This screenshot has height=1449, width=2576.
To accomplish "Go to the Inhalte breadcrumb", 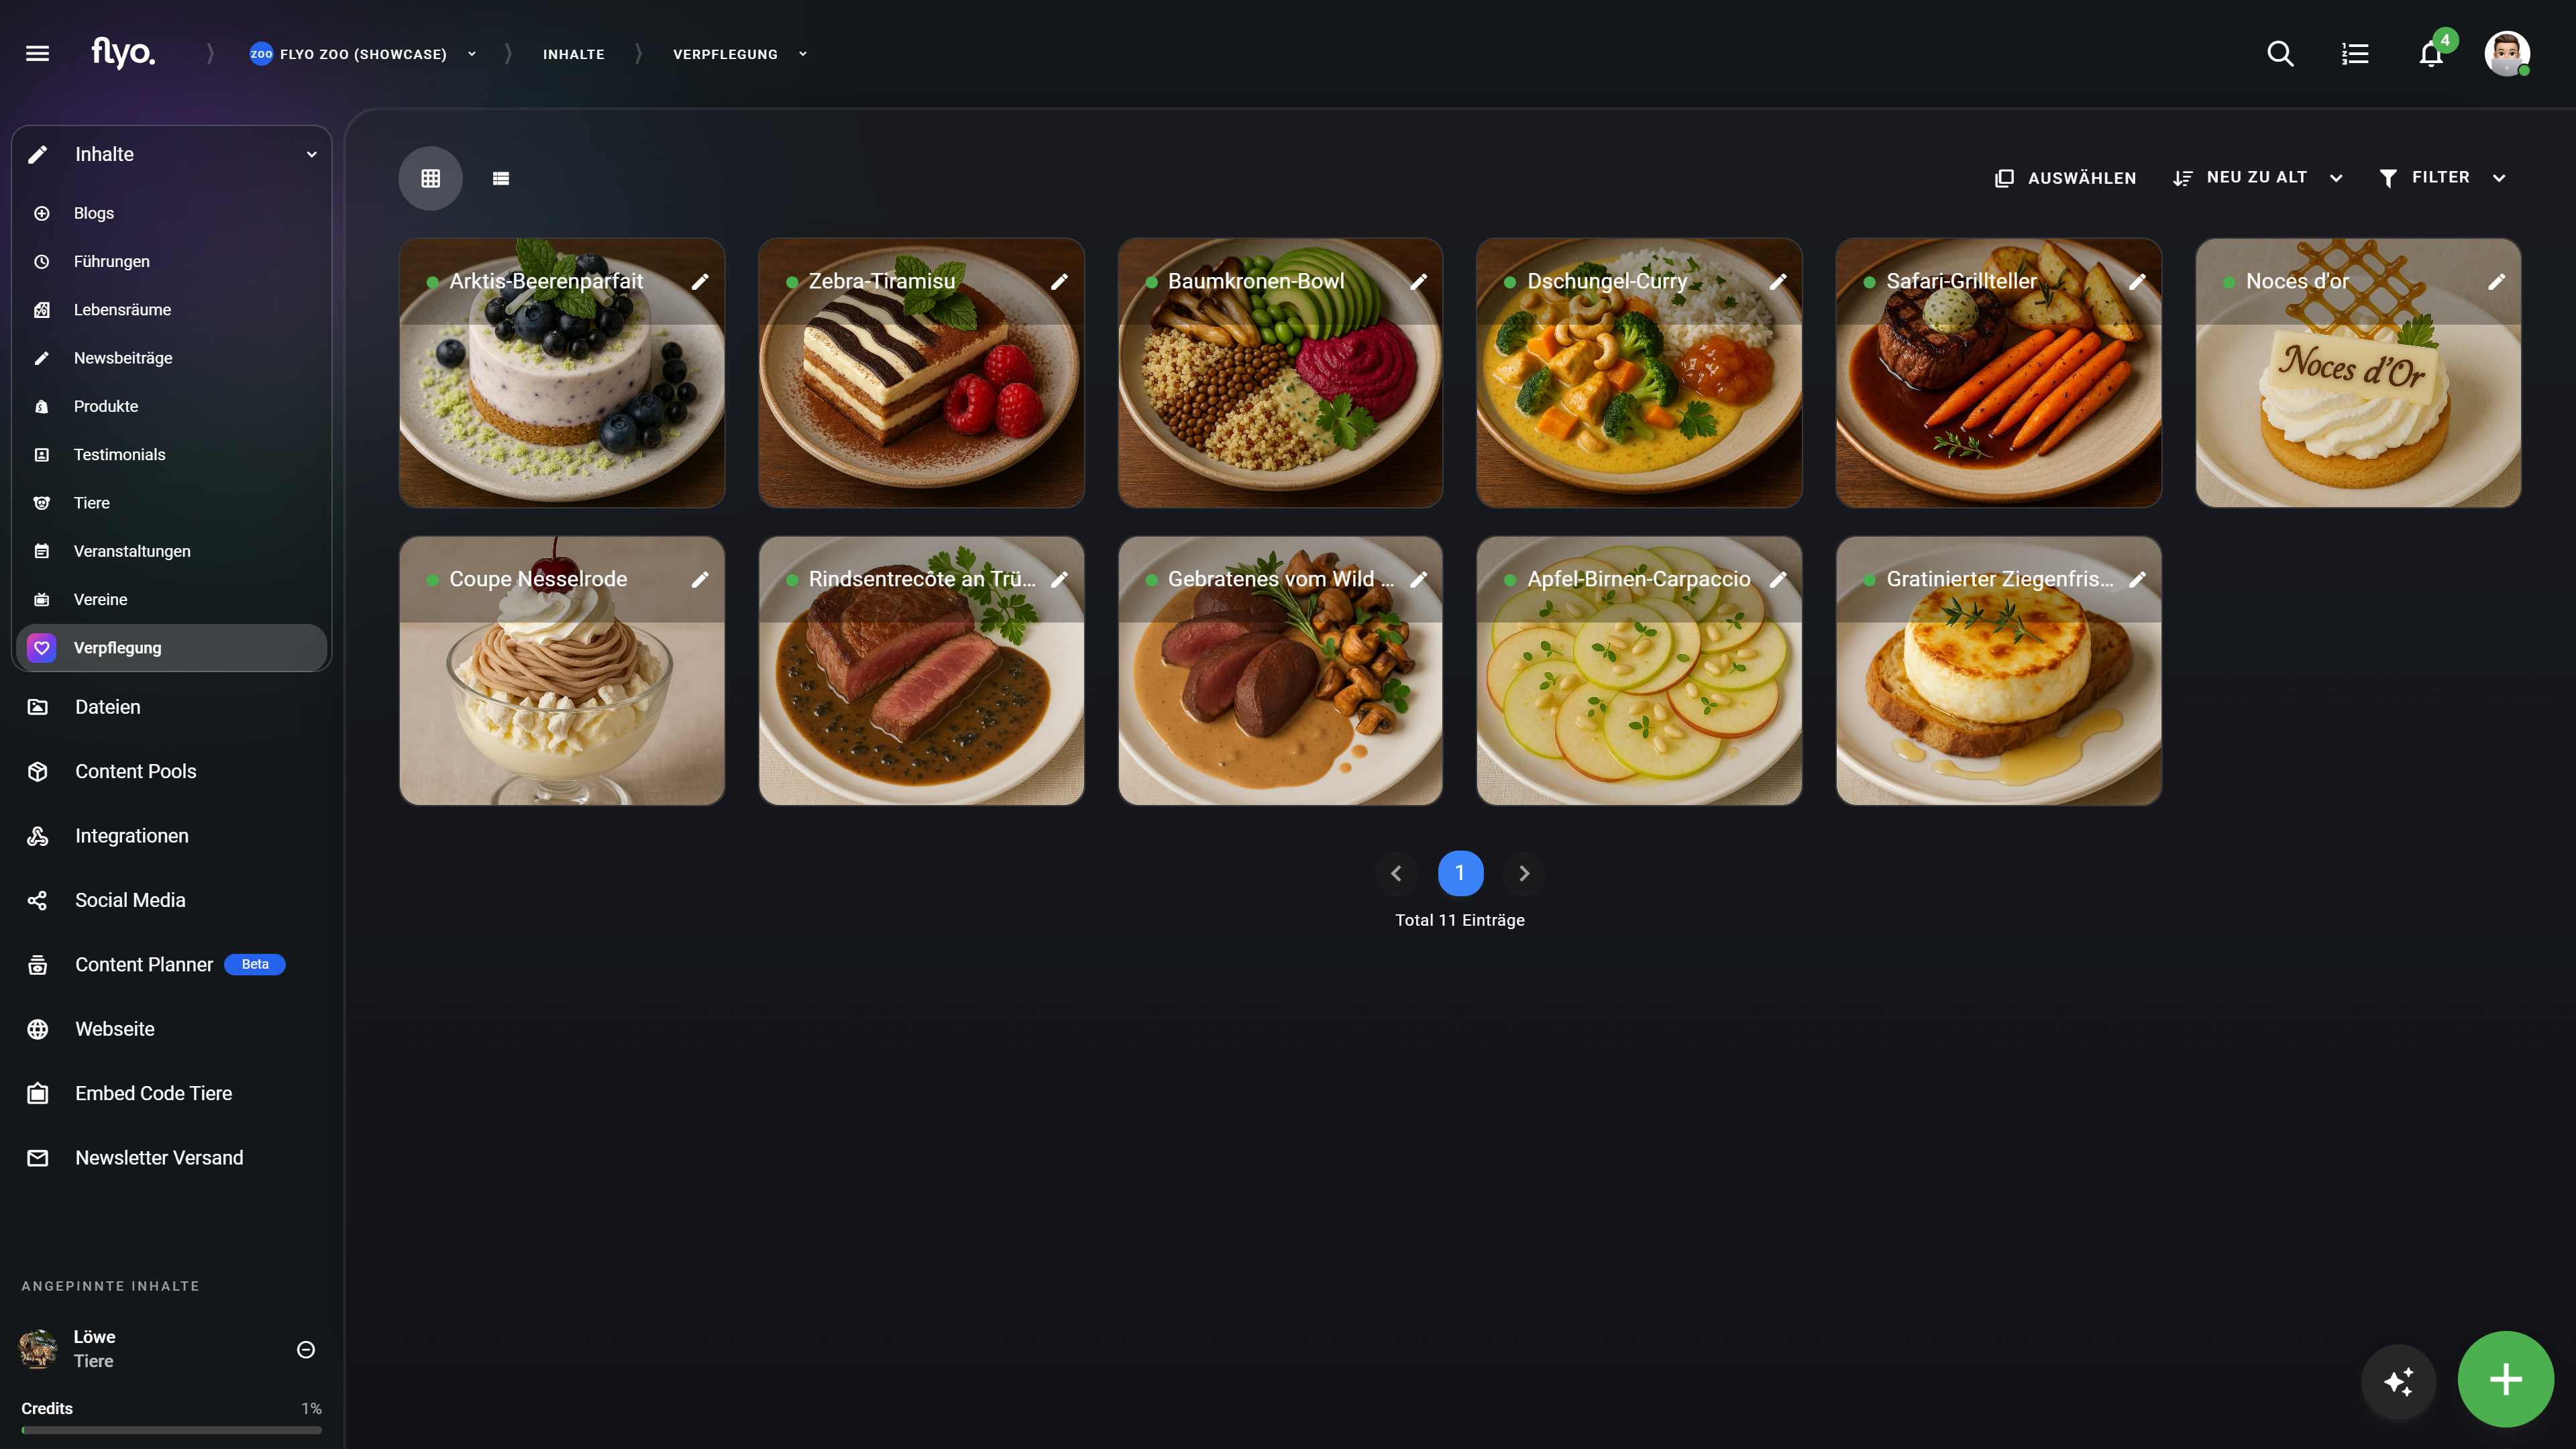I will tap(574, 54).
